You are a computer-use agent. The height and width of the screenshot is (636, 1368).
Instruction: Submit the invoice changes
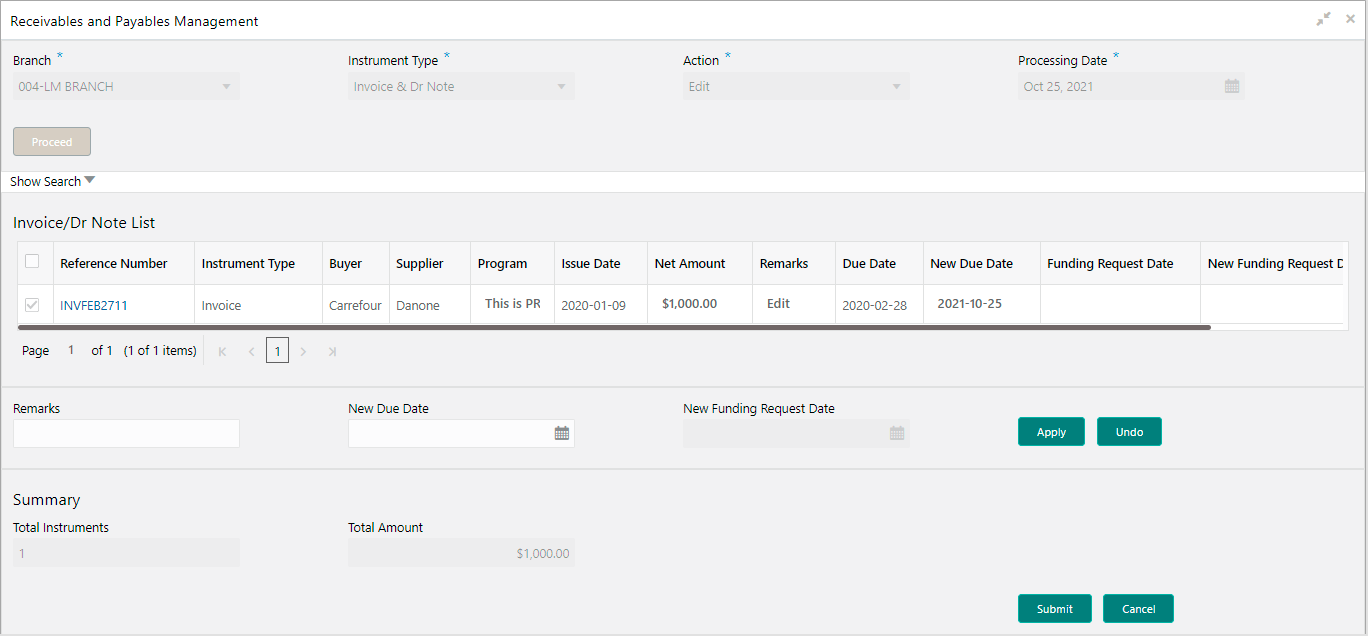1054,609
